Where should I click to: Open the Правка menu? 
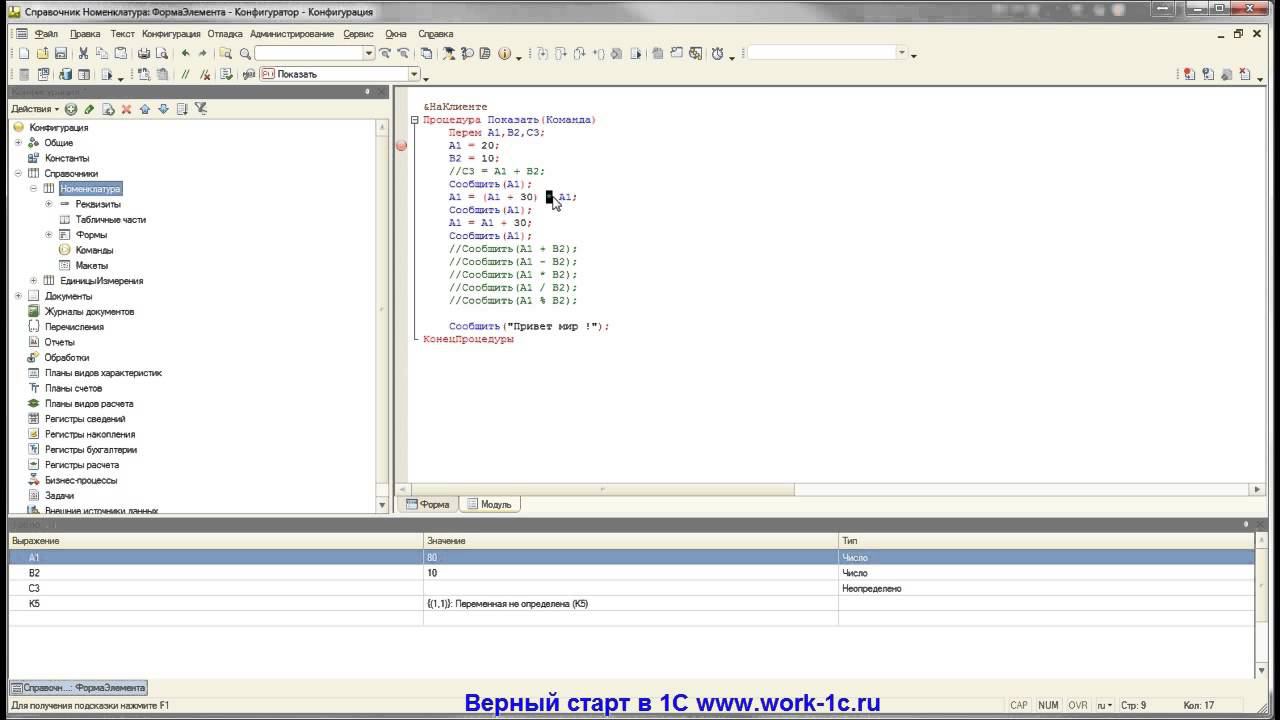85,34
